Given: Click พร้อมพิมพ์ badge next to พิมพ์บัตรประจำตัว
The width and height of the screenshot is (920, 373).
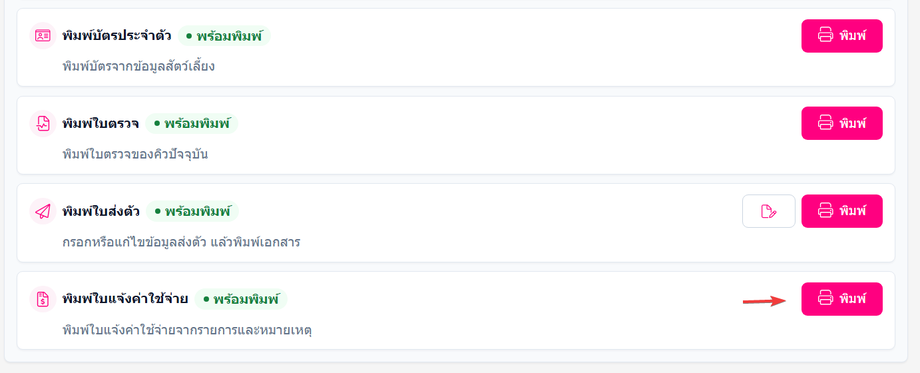Looking at the screenshot, I should click(x=225, y=36).
